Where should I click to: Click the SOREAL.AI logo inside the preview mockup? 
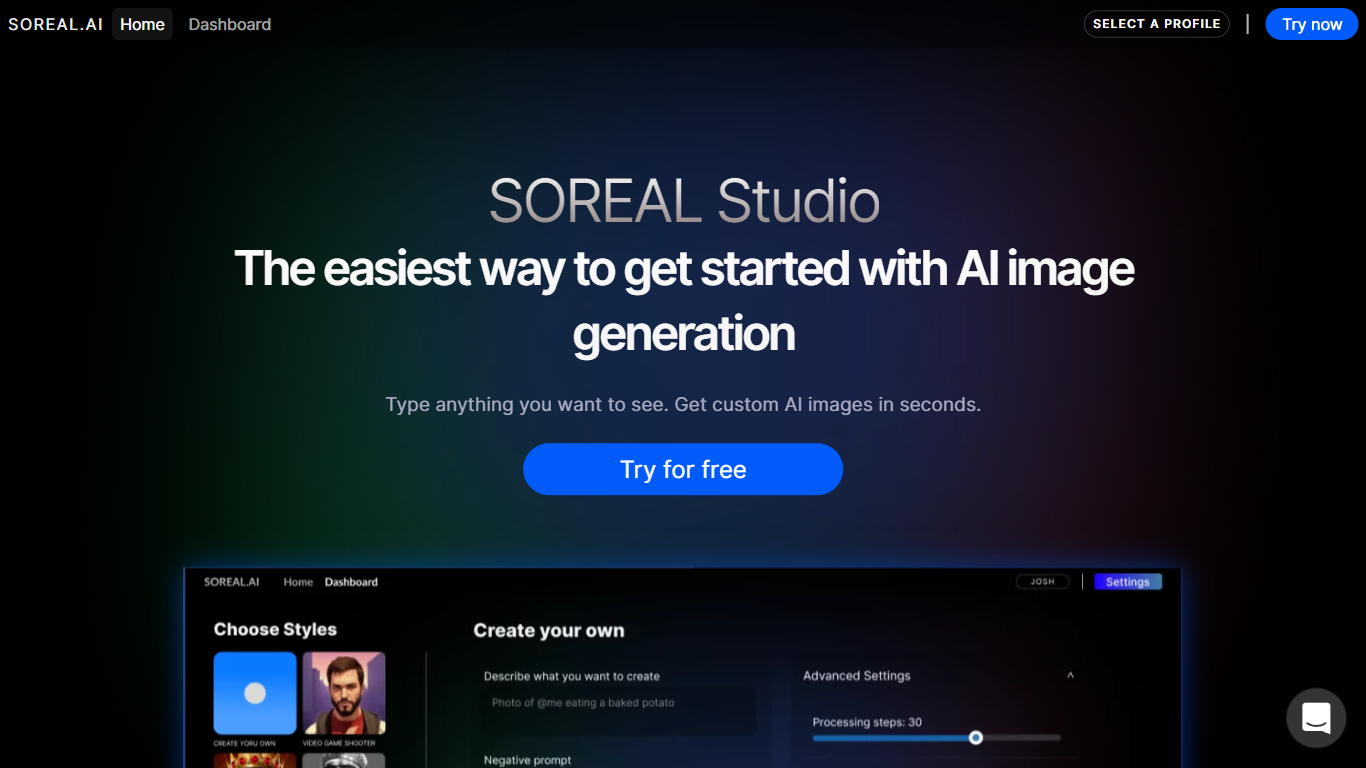232,582
